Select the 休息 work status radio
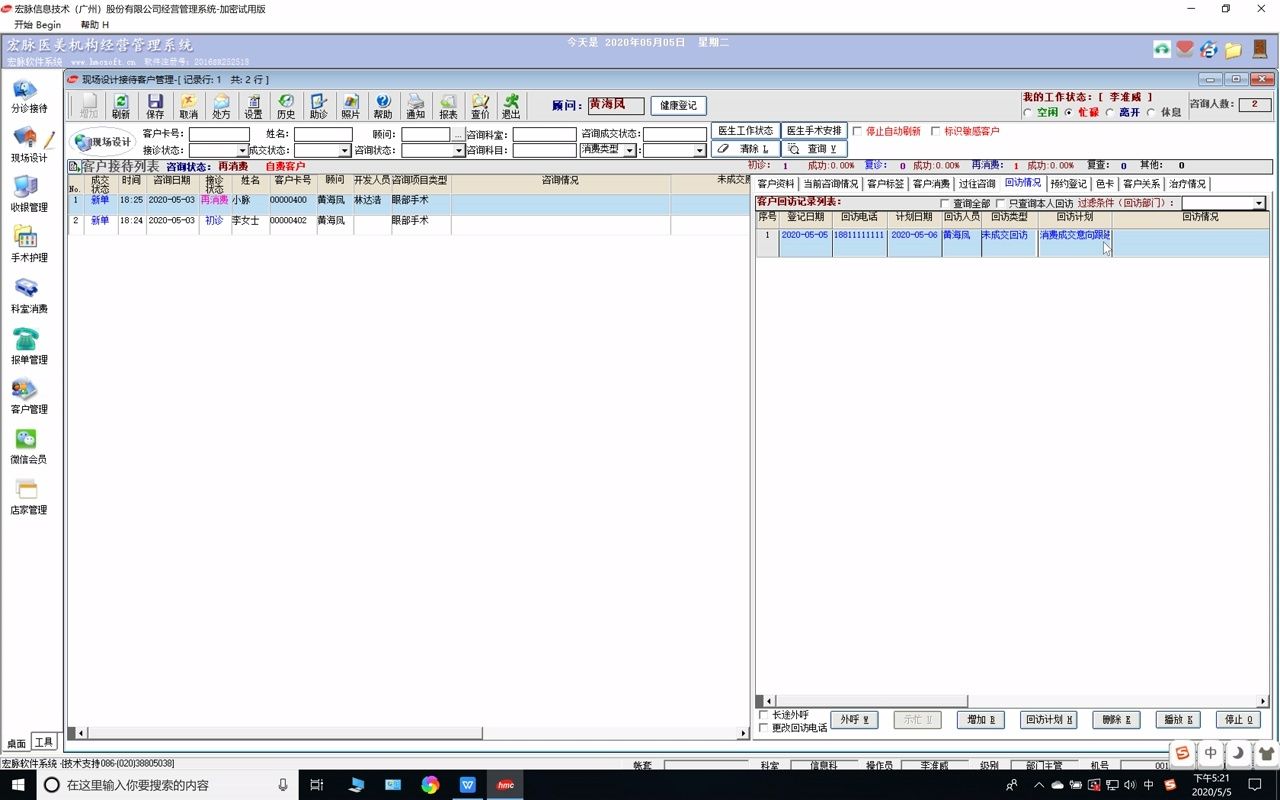The image size is (1280, 800). point(1151,113)
